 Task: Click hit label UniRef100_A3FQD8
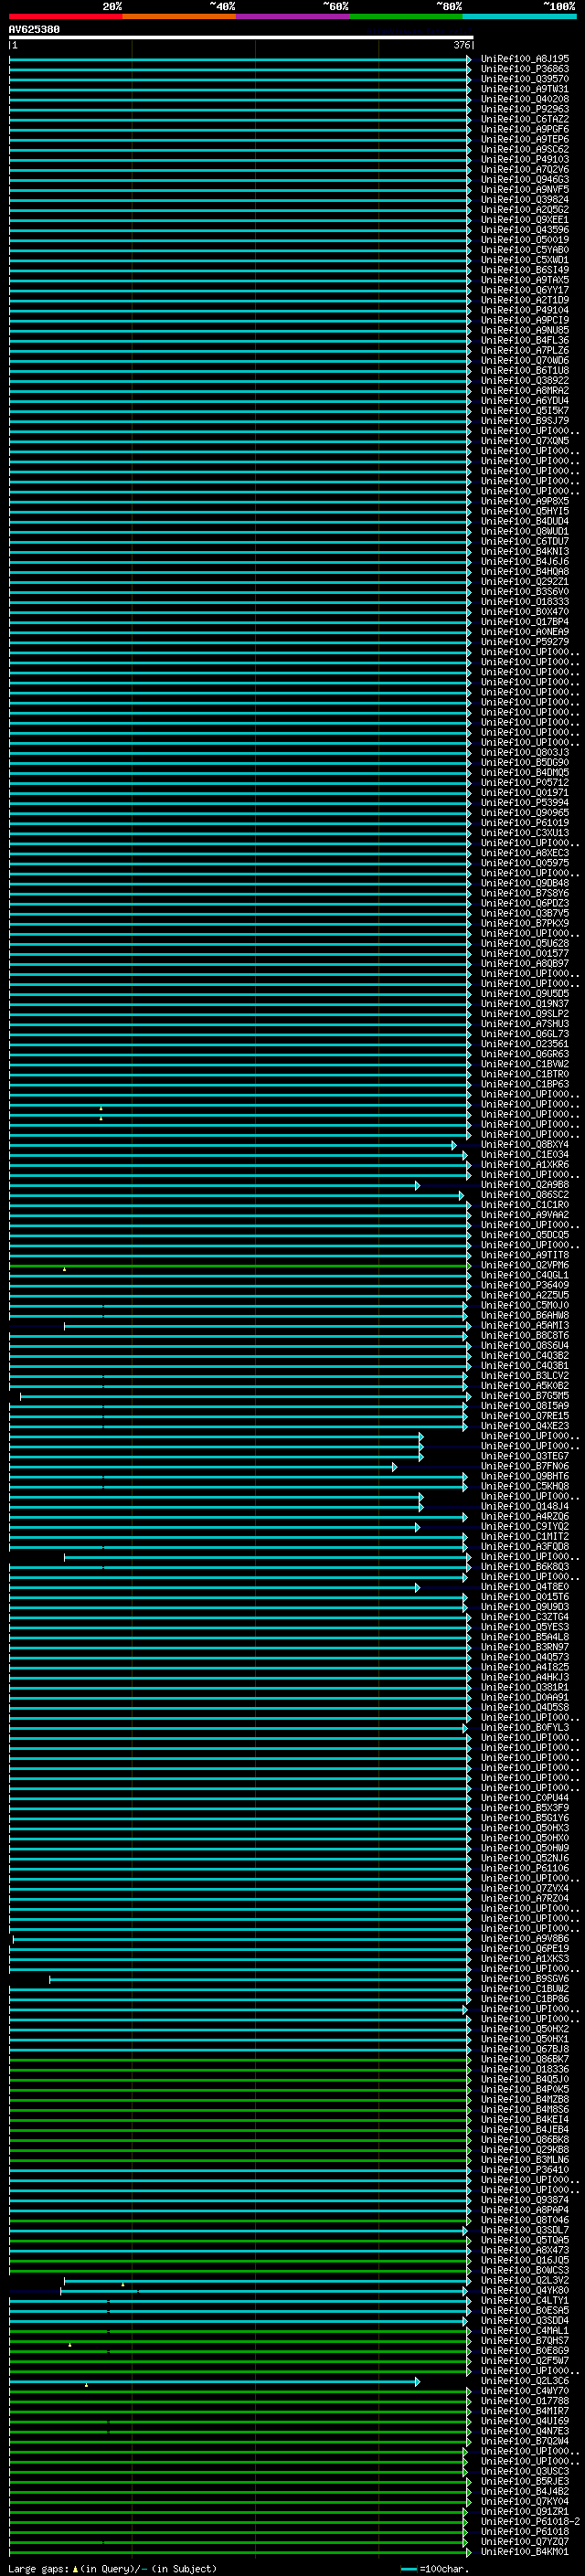[525, 1547]
